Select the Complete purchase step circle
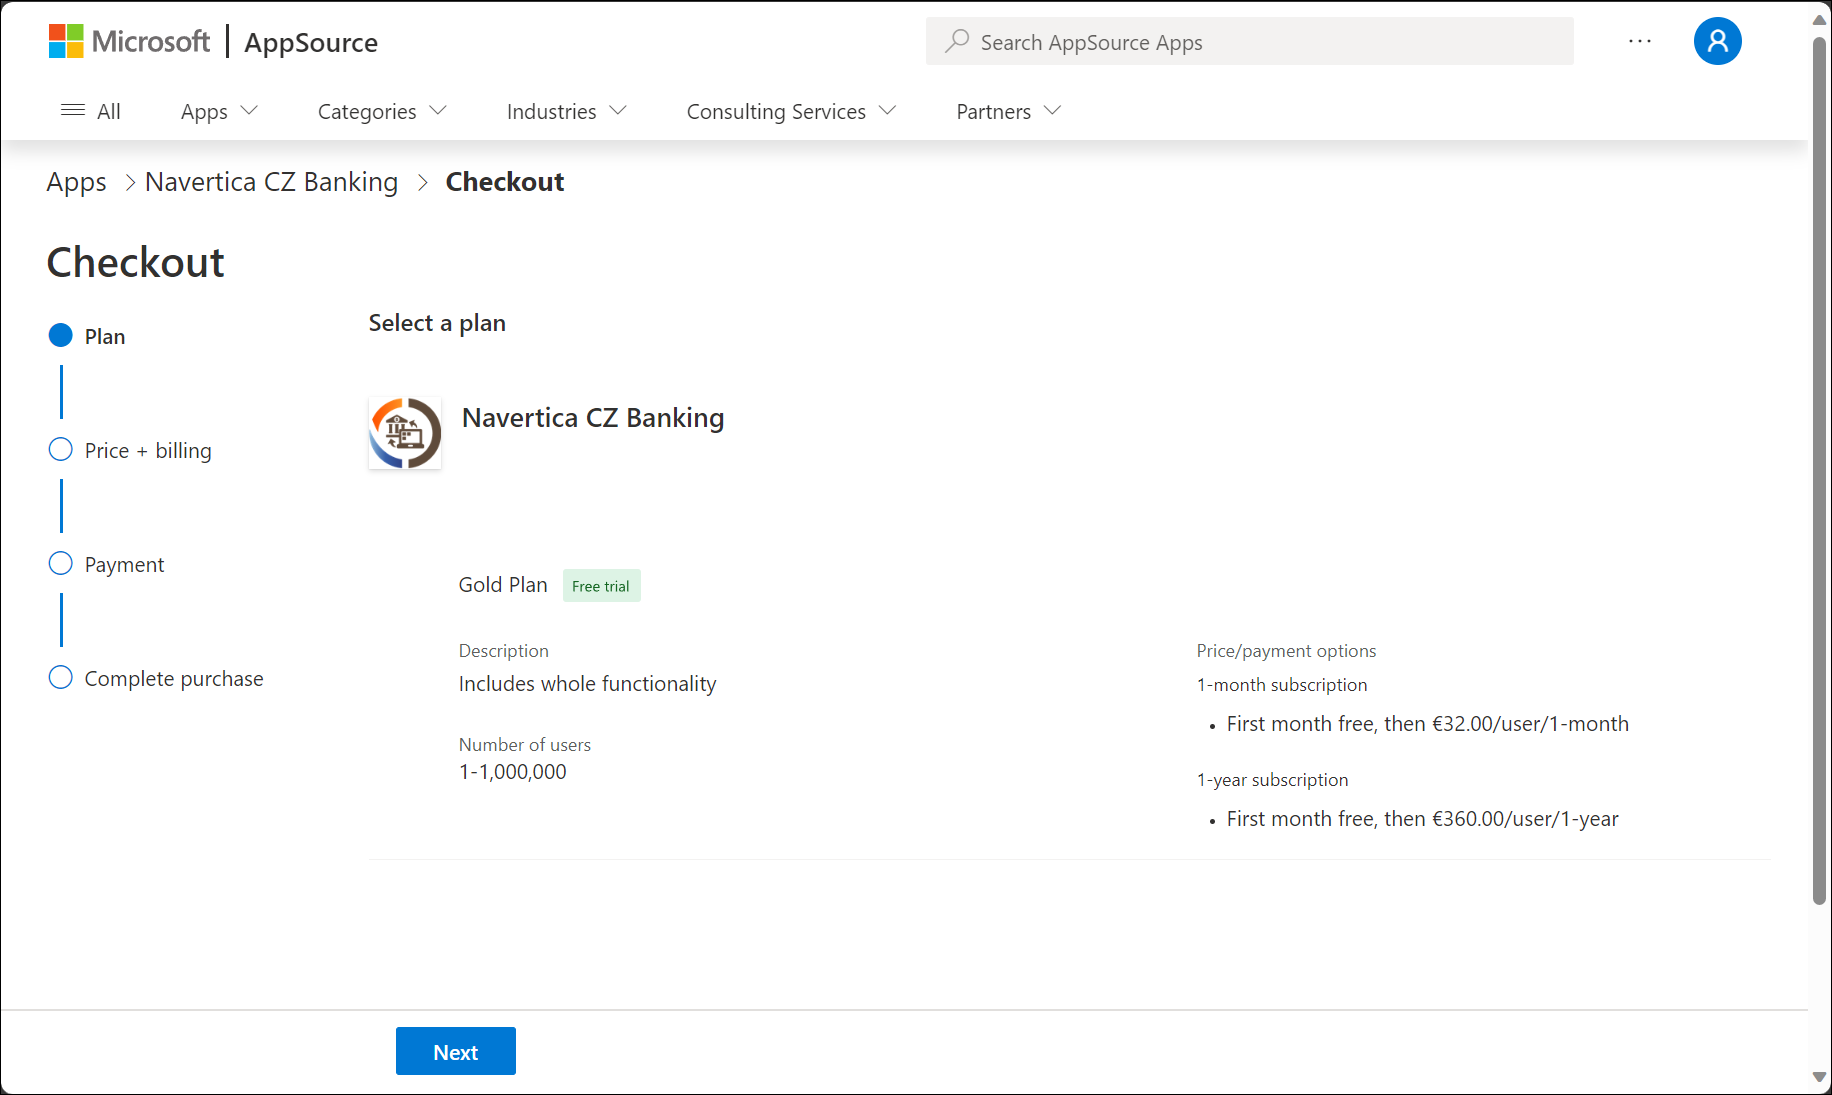 point(60,677)
